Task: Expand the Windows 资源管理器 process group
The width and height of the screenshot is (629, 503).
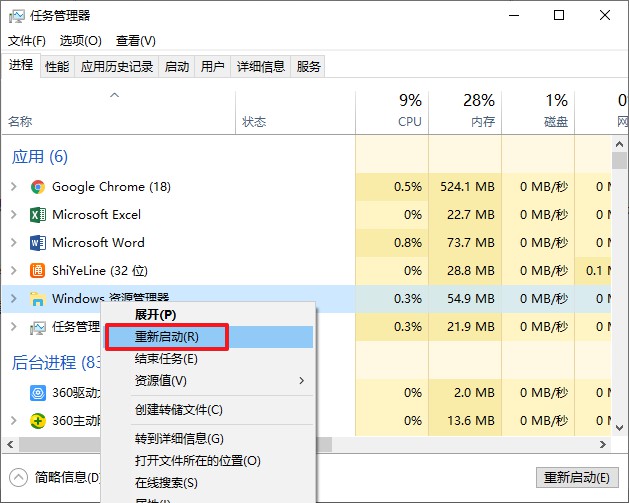Action: [x=14, y=299]
